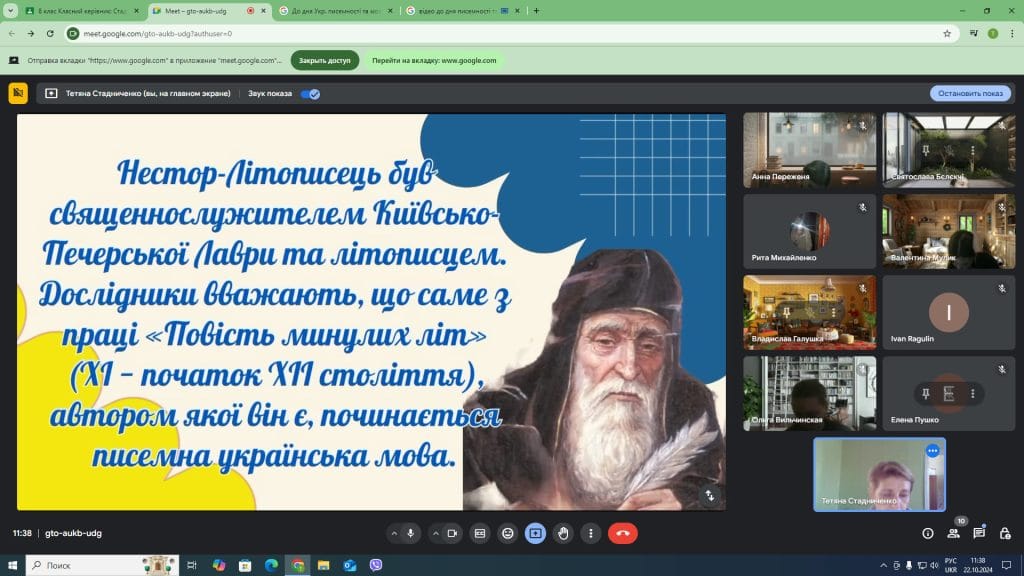Select Валентина Мулик's video tile
1024x576 pixels.
click(949, 231)
